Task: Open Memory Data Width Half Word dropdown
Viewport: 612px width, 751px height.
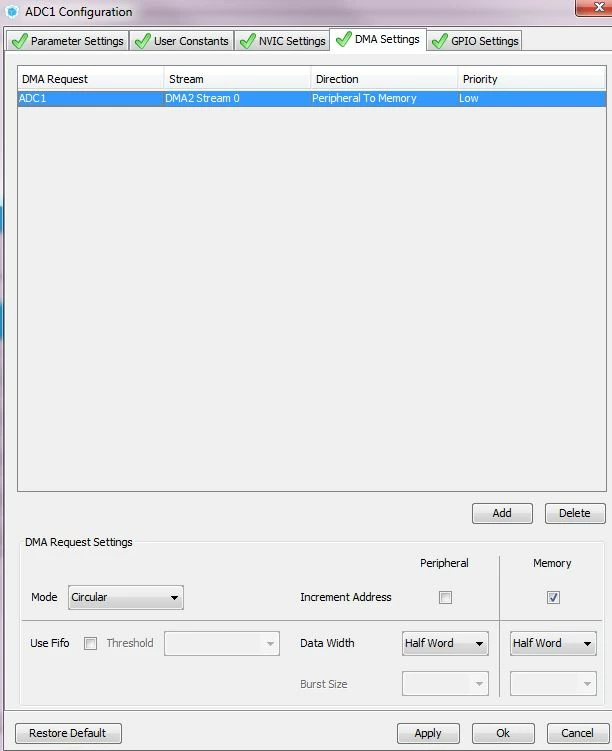Action: [x=553, y=643]
